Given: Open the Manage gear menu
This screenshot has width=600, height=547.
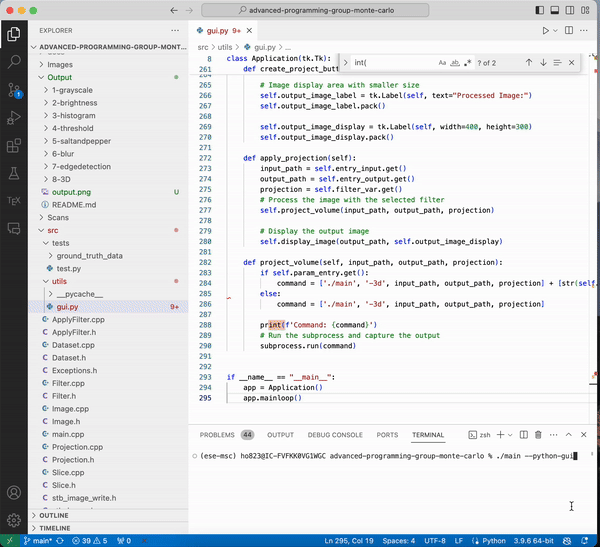Looking at the screenshot, I should (x=14, y=520).
